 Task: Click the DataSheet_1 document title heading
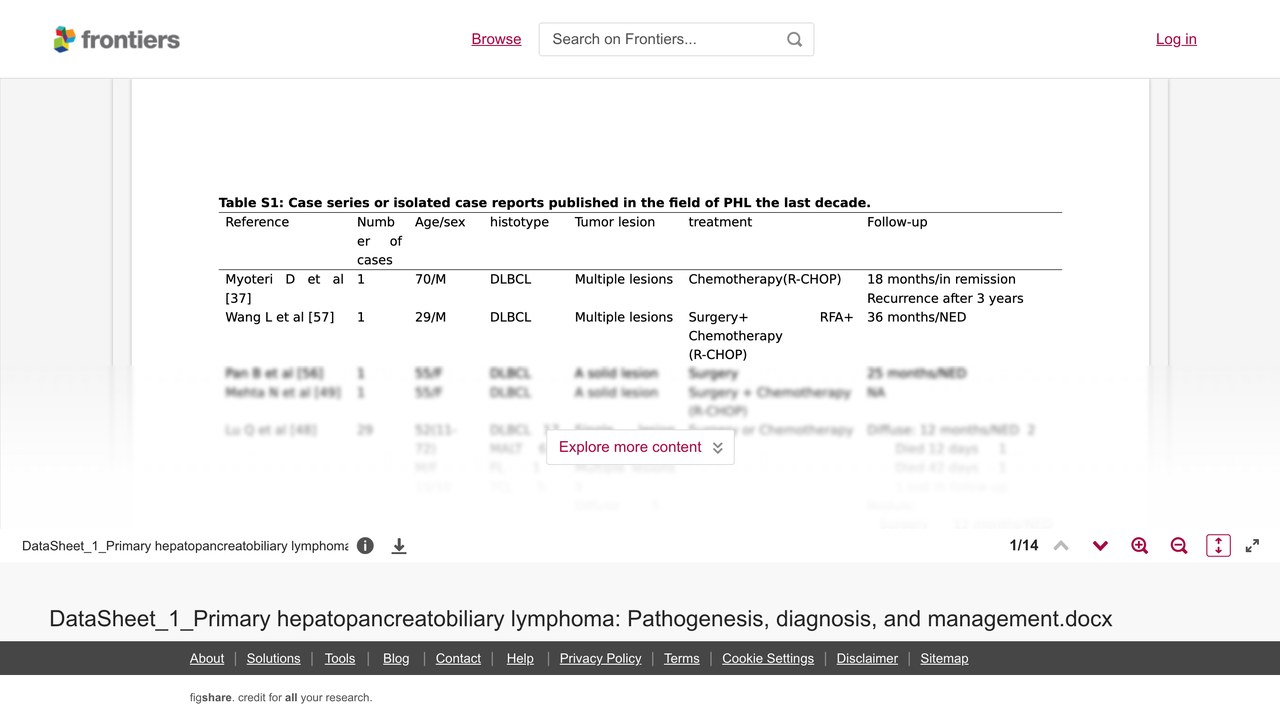581,619
